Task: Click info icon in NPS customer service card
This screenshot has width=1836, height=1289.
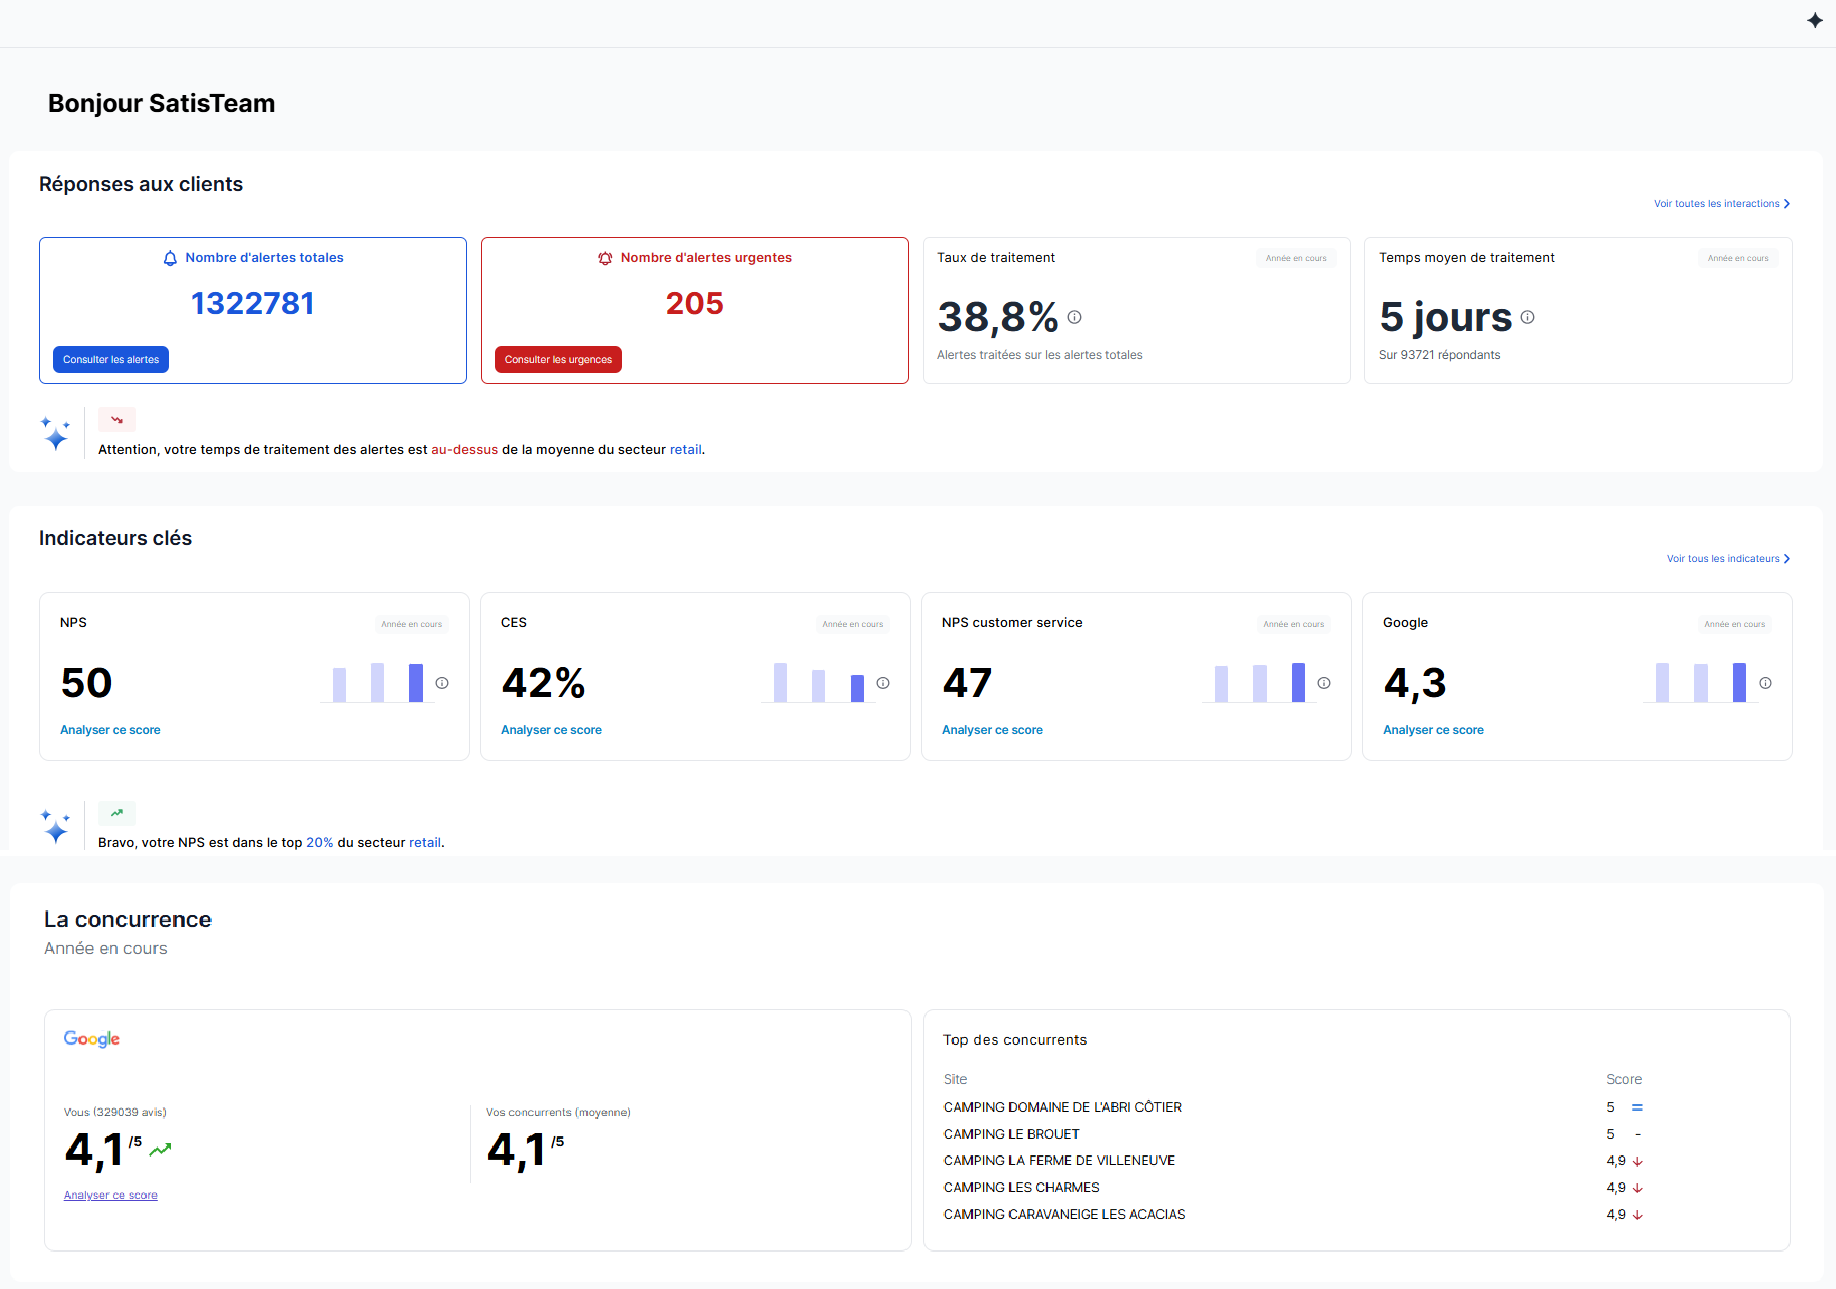Action: (1324, 683)
